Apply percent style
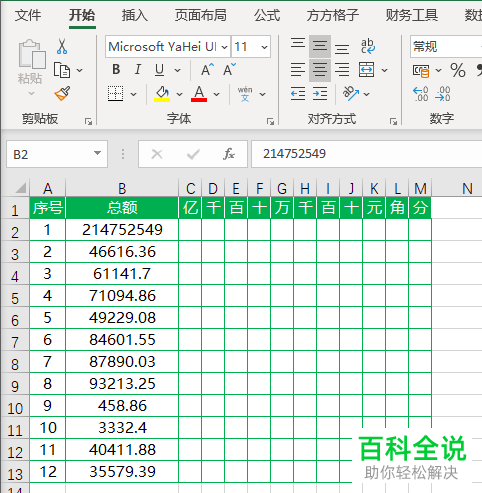 pos(458,70)
